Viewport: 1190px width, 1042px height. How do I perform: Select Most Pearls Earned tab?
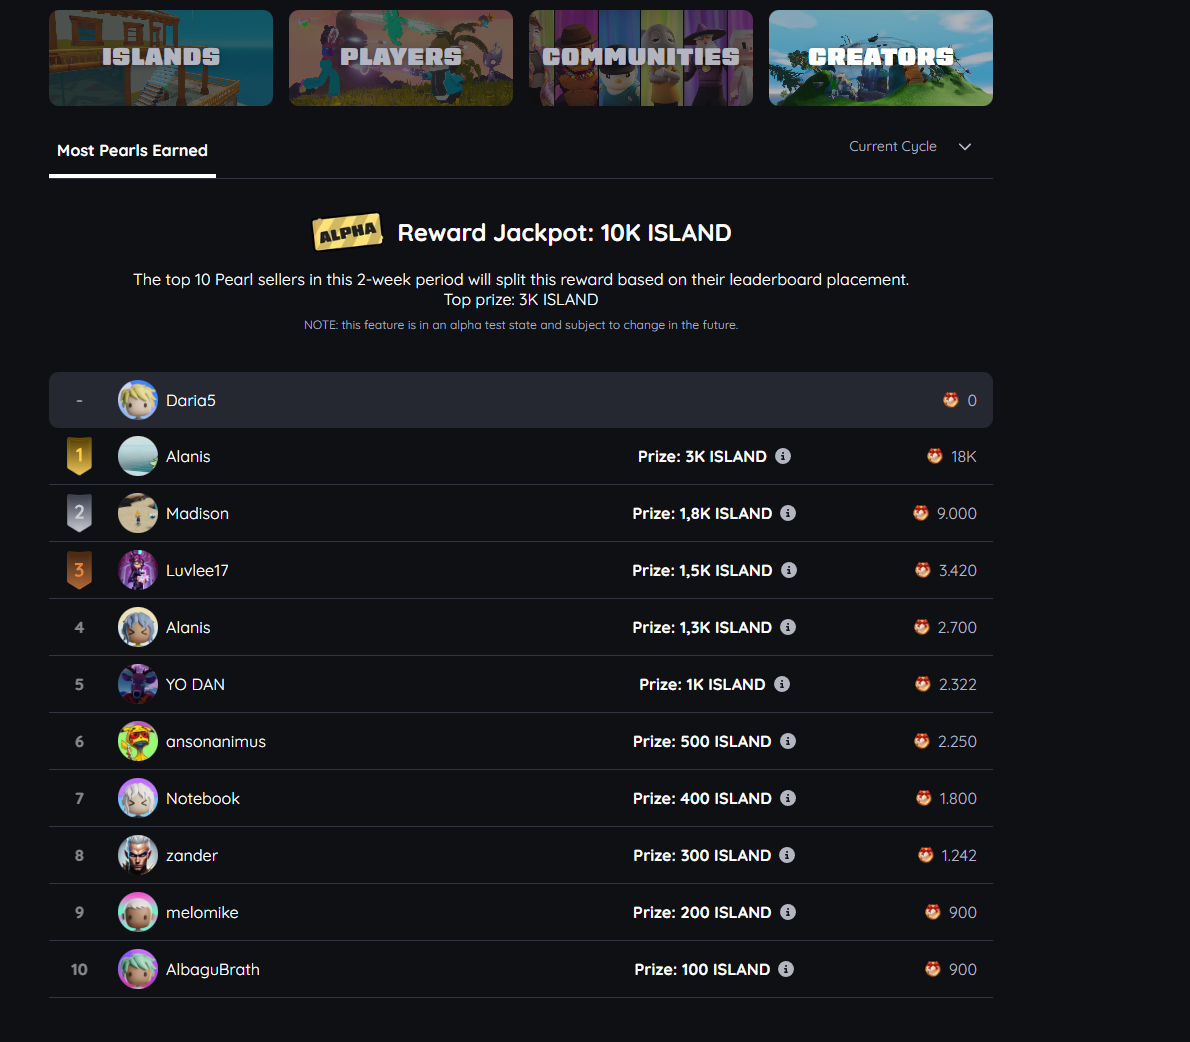[x=132, y=150]
